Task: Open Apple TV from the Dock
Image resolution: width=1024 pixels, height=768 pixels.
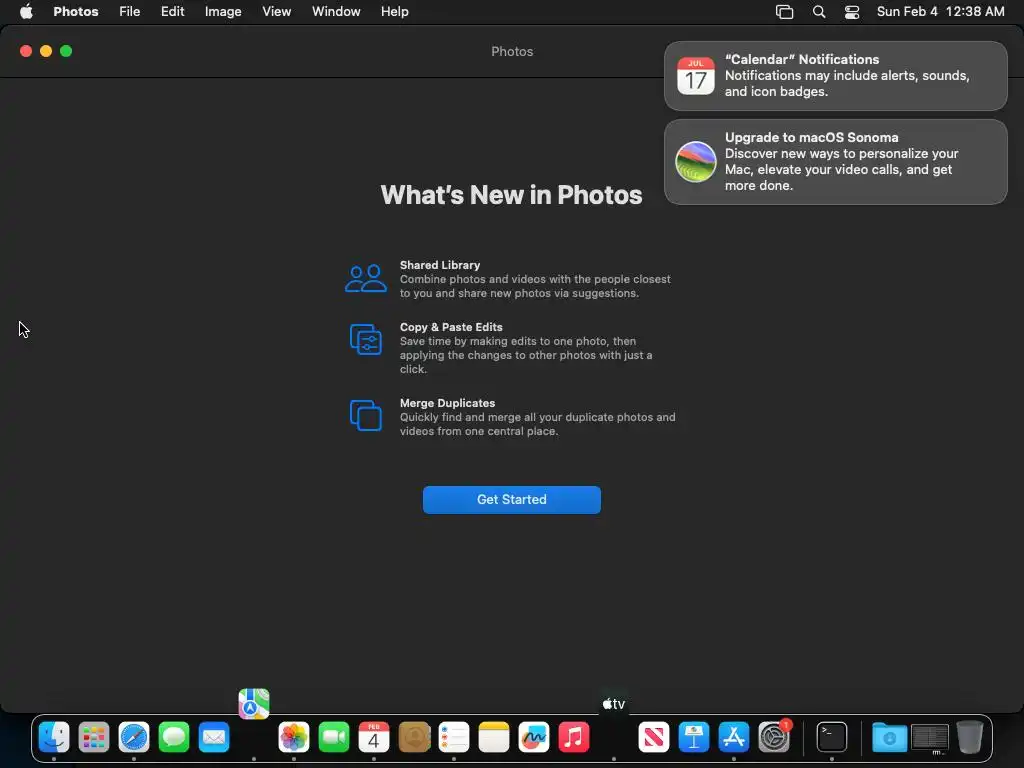Action: point(614,704)
